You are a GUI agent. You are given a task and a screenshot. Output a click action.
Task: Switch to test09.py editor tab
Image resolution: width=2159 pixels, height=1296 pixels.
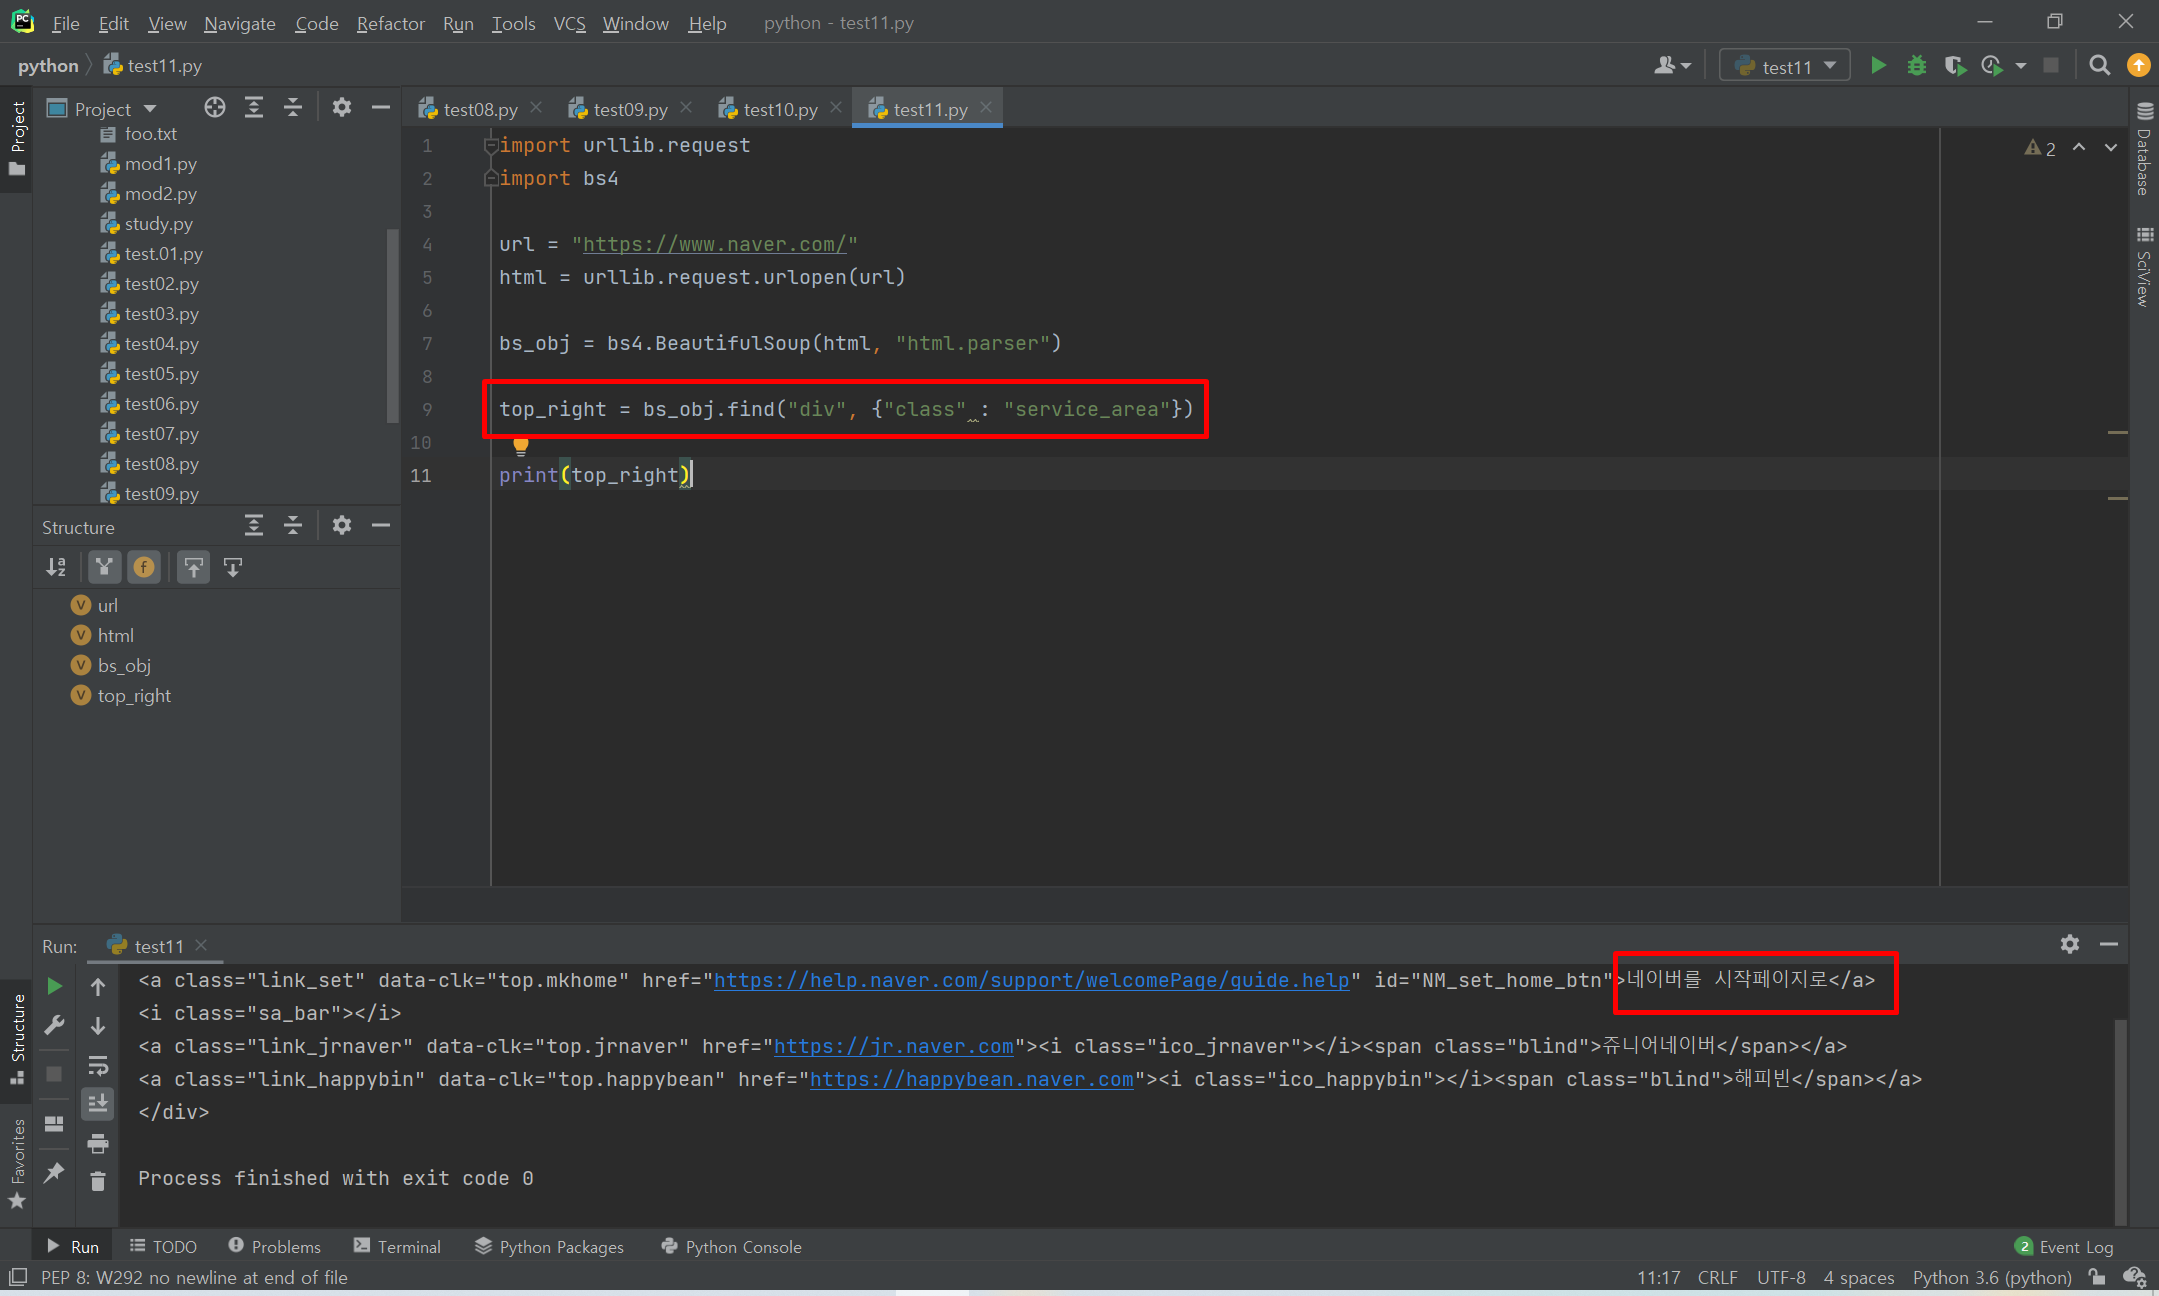pos(629,109)
